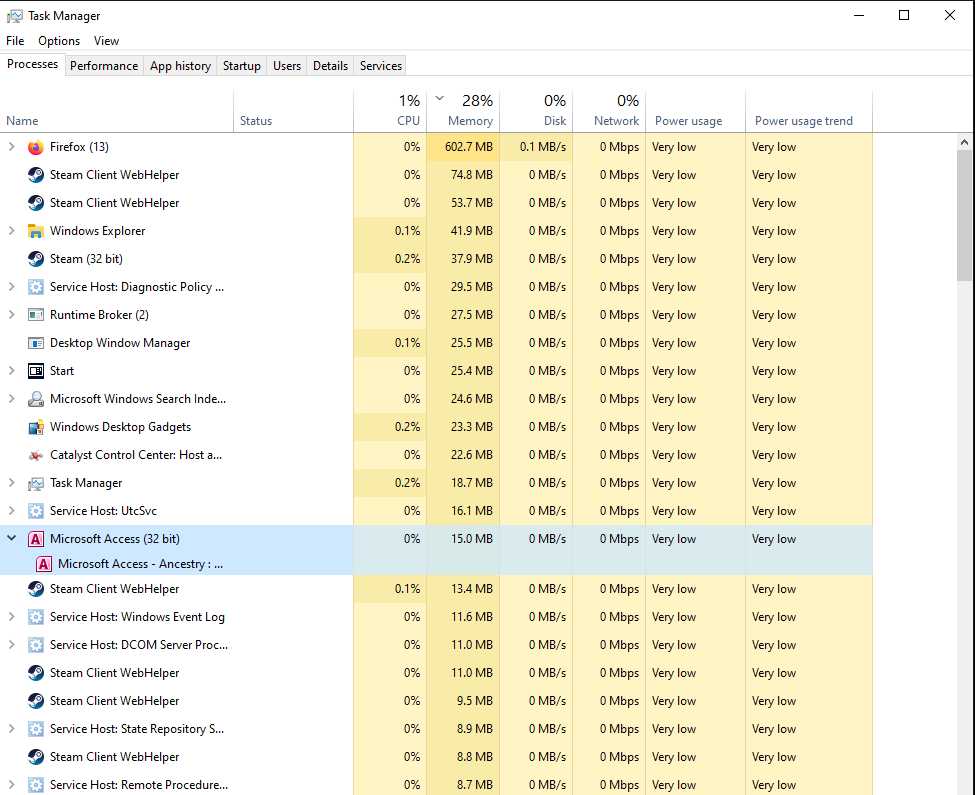975x795 pixels.
Task: Click the Steam Client WebHelper icon using 8.8 MB
Action: point(35,757)
